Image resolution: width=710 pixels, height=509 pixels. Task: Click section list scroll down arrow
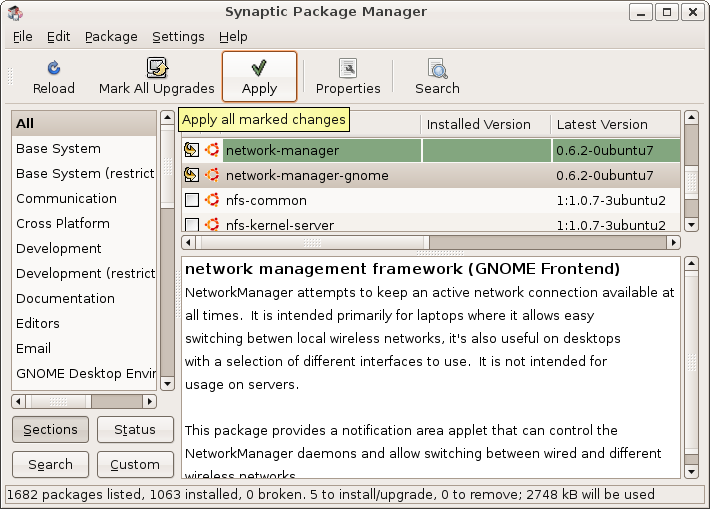click(x=168, y=384)
